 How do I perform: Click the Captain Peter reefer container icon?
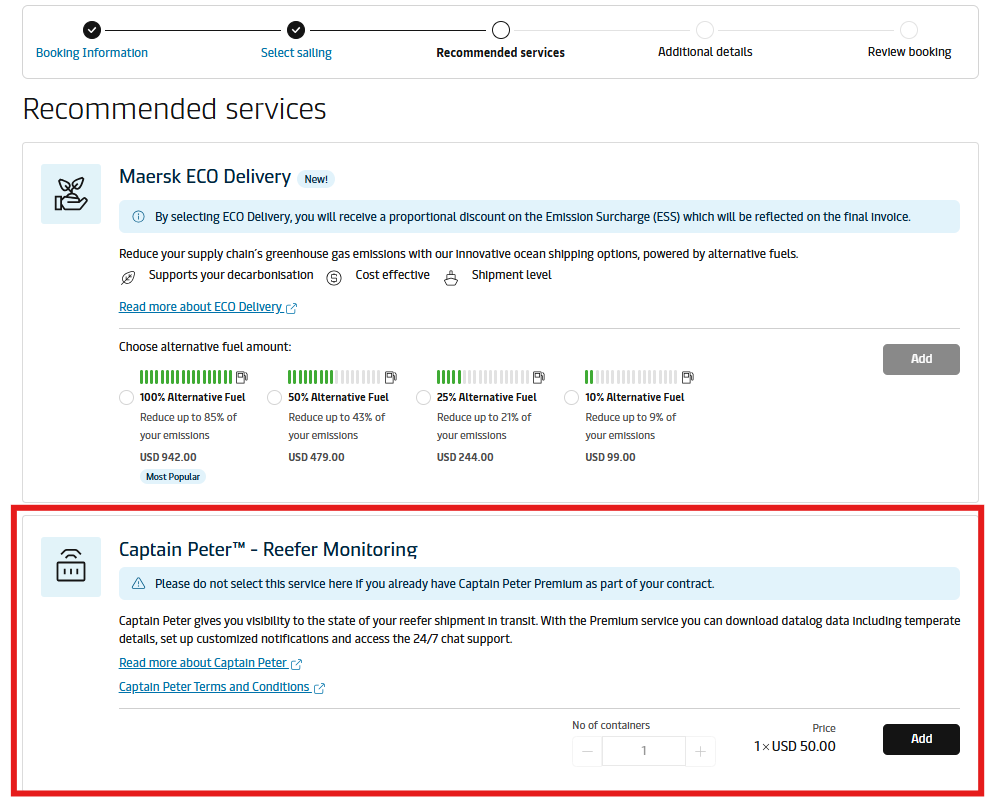pyautogui.click(x=71, y=567)
